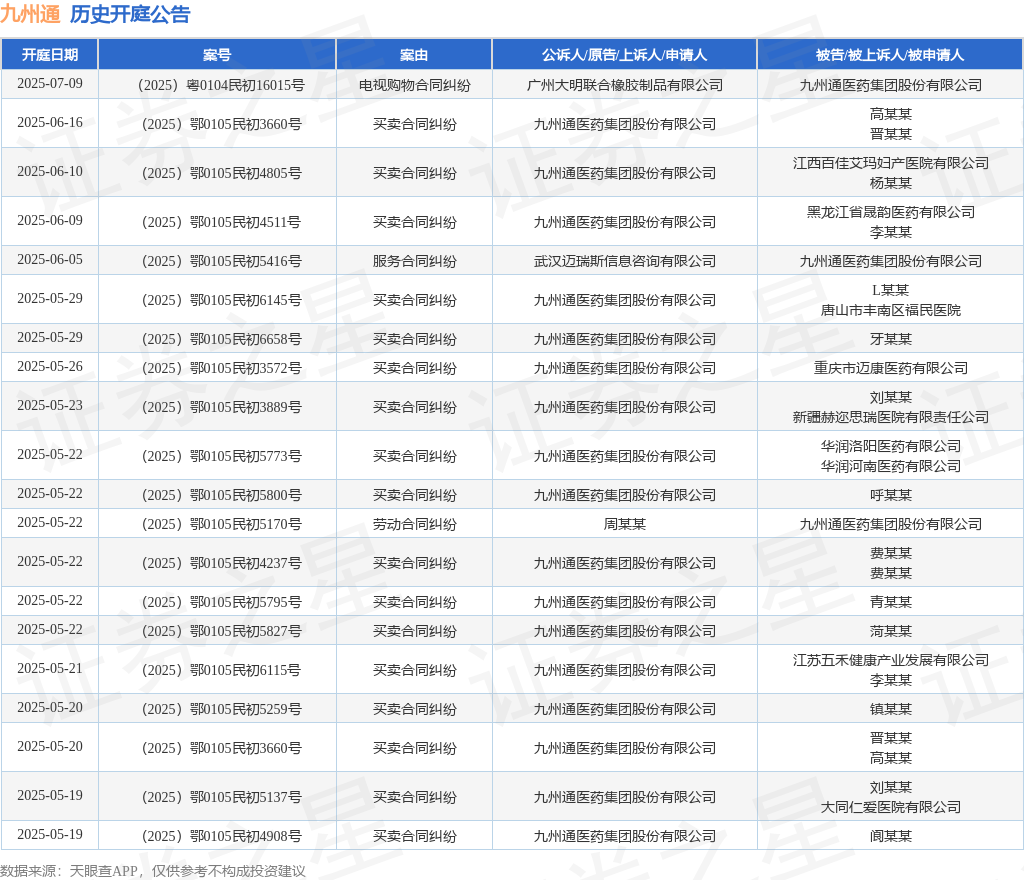Select case number "(2025)鄂0105民初5795号"
Image resolution: width=1024 pixels, height=880 pixels.
point(221,603)
